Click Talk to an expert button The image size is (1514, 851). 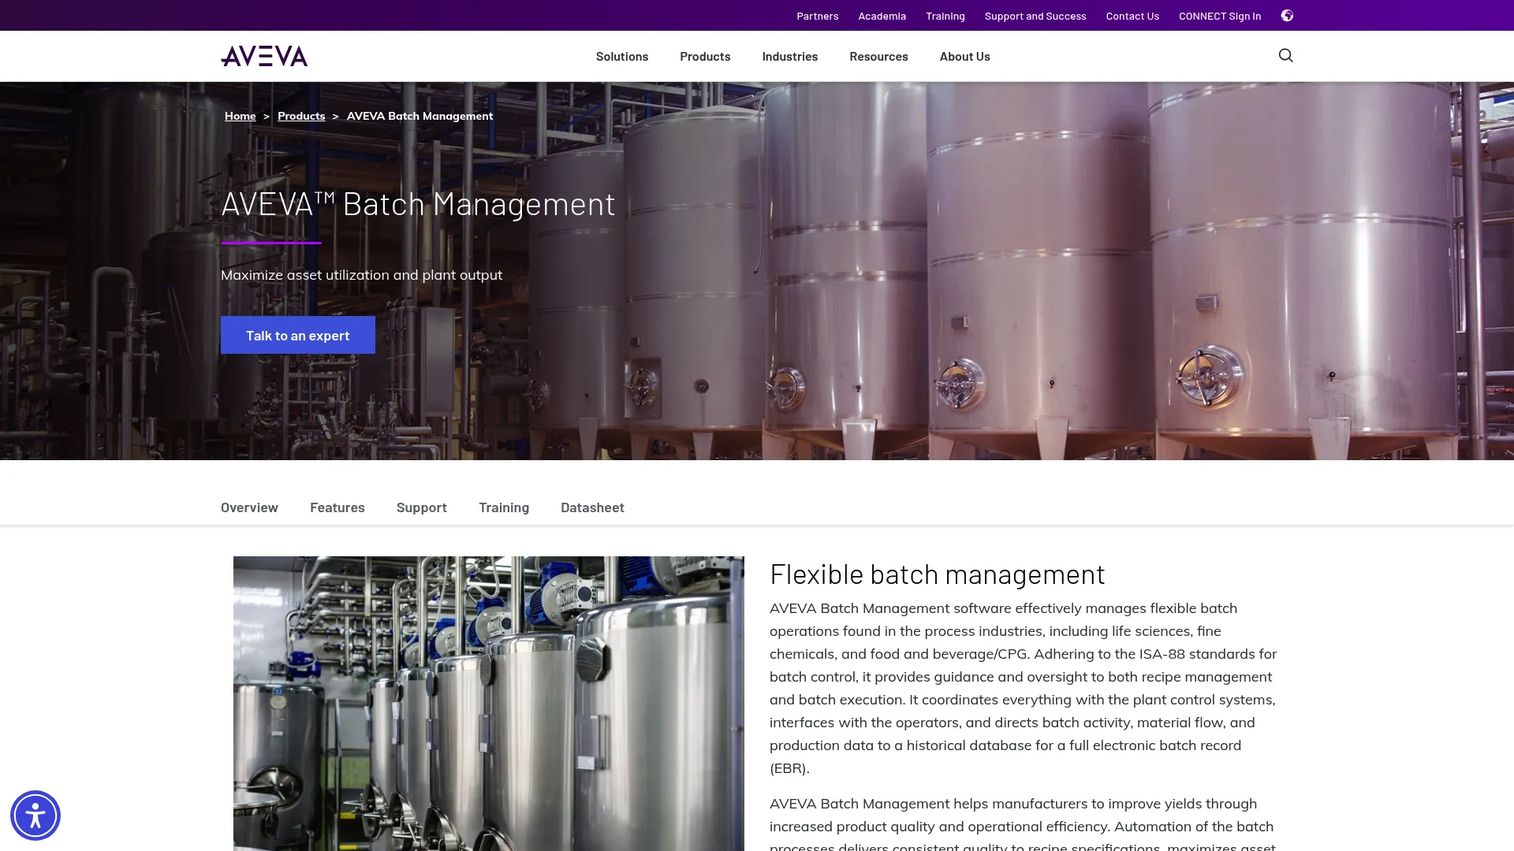tap(298, 335)
